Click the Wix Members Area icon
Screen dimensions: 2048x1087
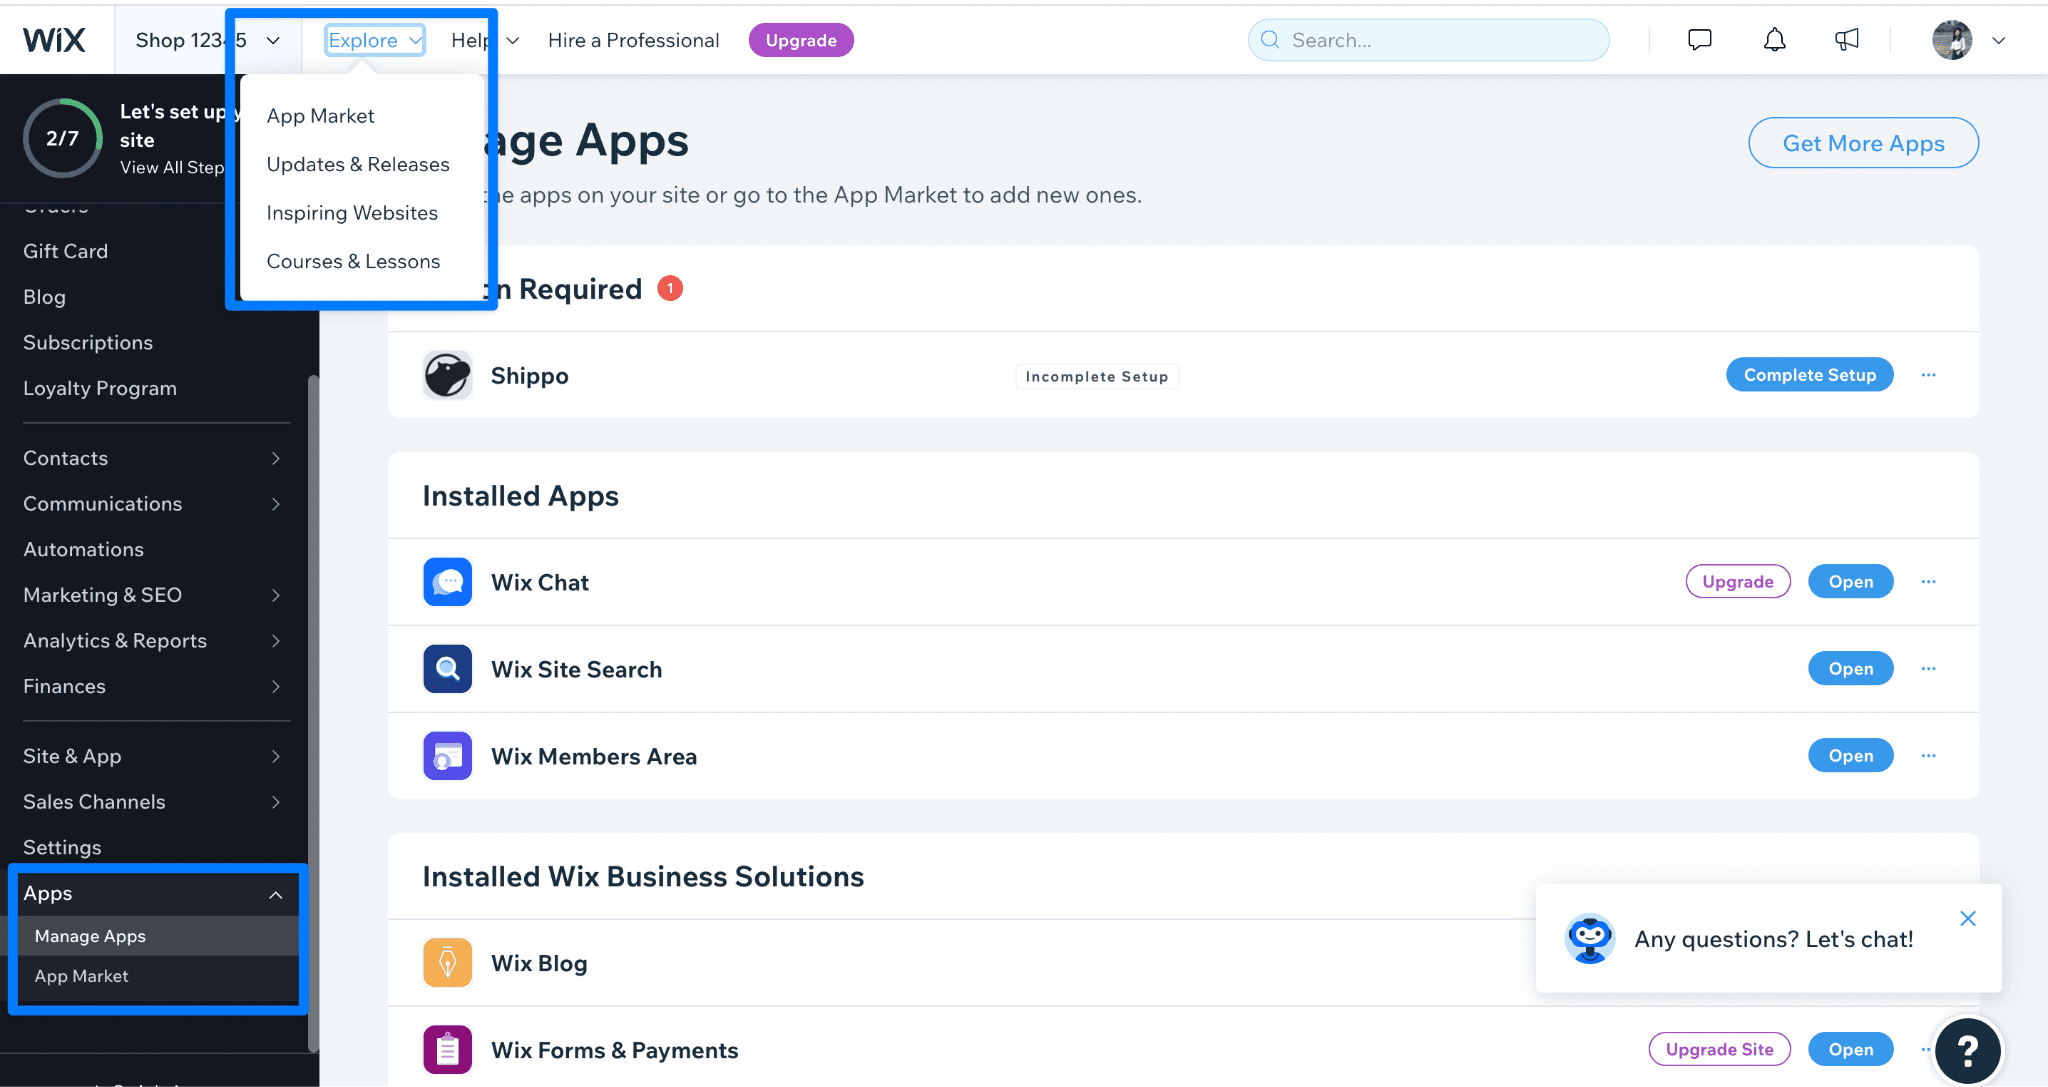[x=447, y=755]
